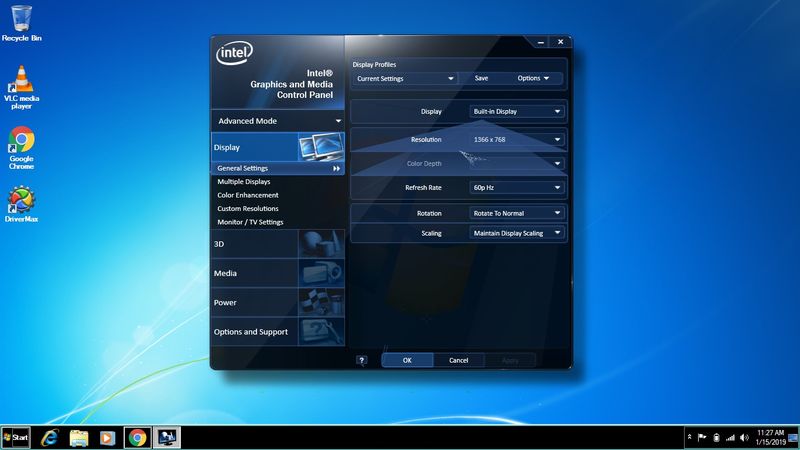Click the Cancel button
The image size is (800, 450).
click(459, 360)
